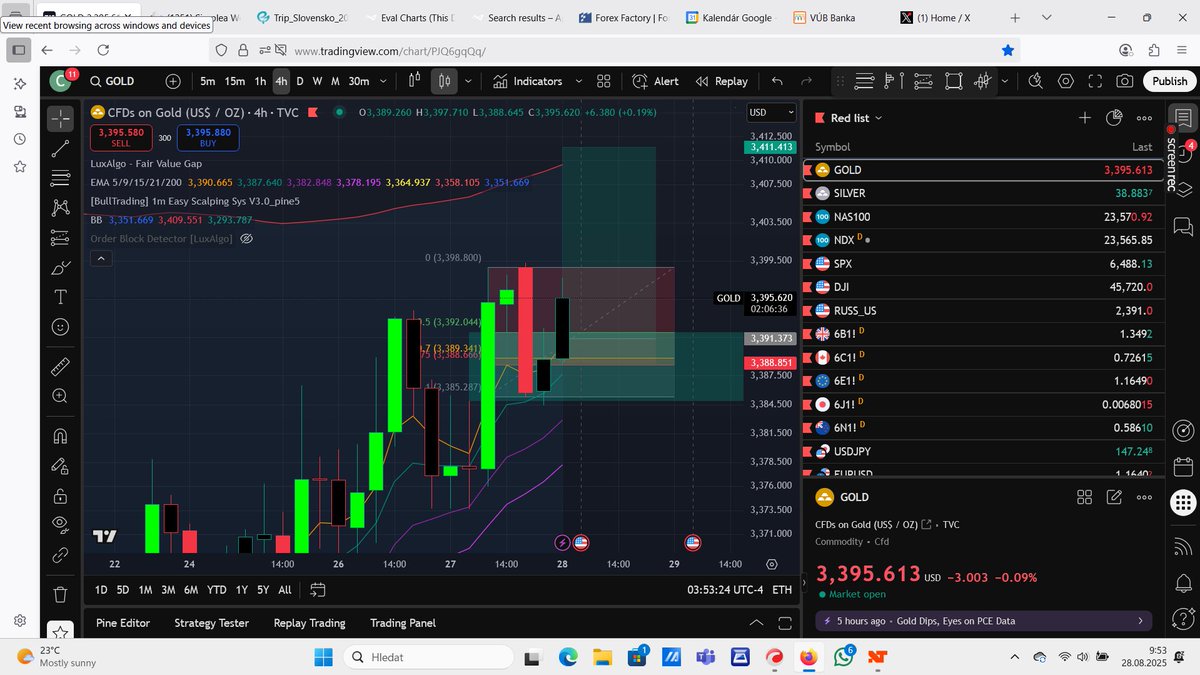Select the brush drawing tool
Viewport: 1200px width, 675px height.
pos(61,267)
